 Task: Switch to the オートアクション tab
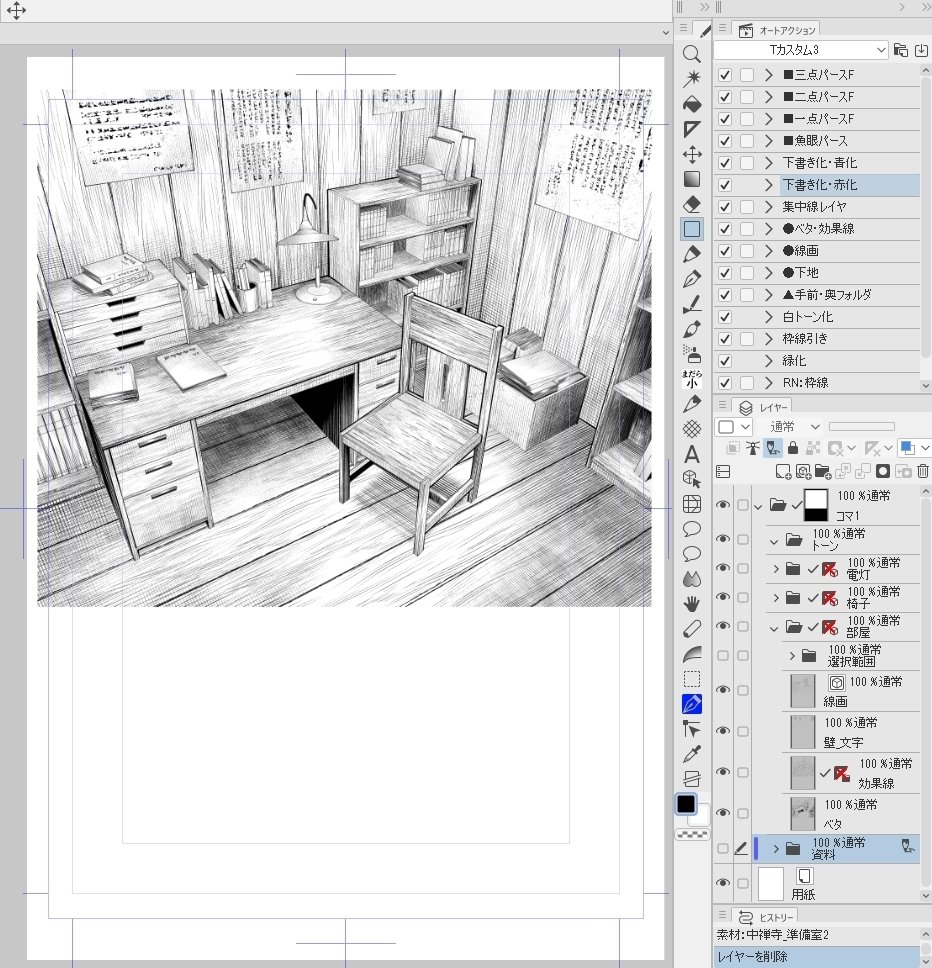776,30
